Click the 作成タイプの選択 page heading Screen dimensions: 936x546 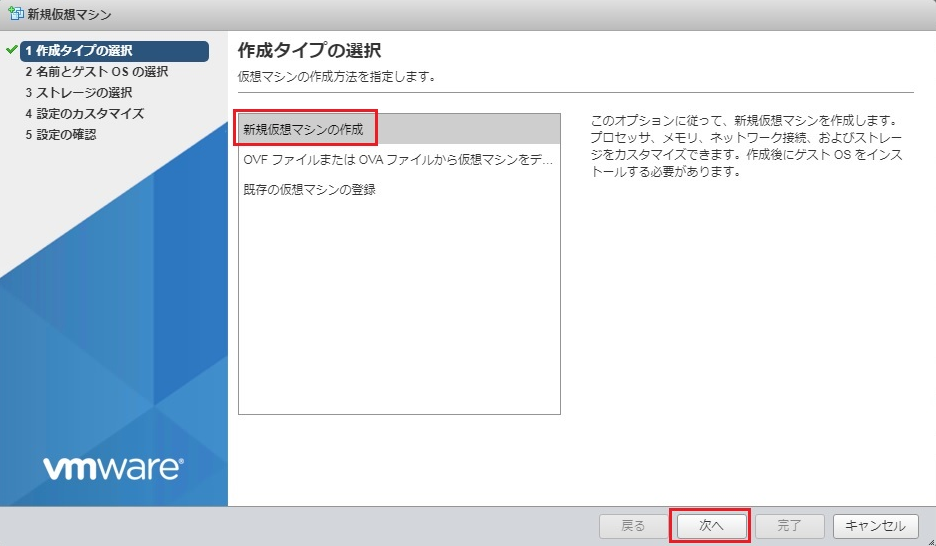tap(310, 50)
